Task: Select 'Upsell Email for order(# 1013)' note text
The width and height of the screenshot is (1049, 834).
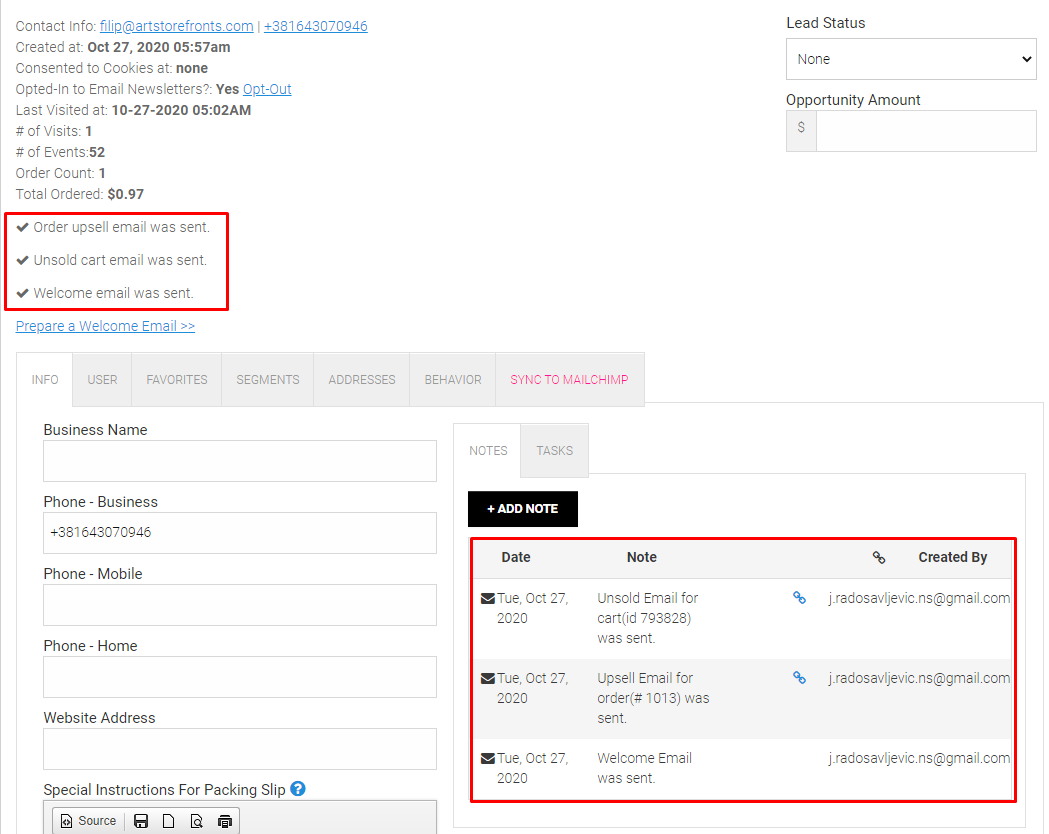Action: click(x=654, y=698)
